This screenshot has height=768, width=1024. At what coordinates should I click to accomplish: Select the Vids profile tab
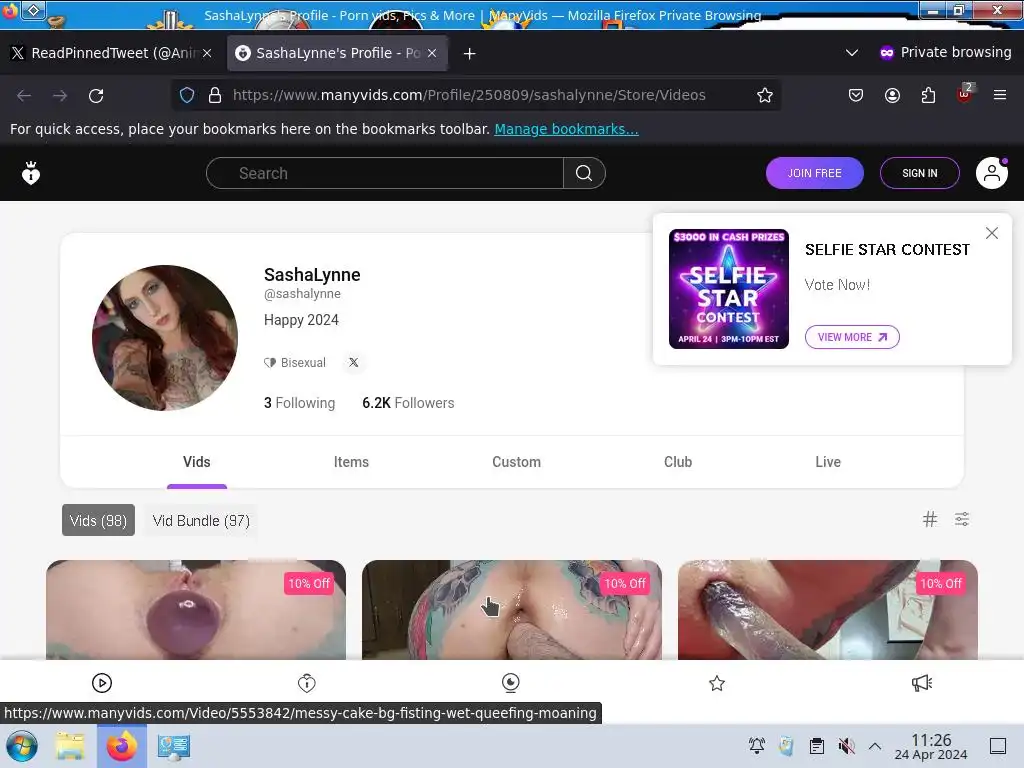(197, 462)
